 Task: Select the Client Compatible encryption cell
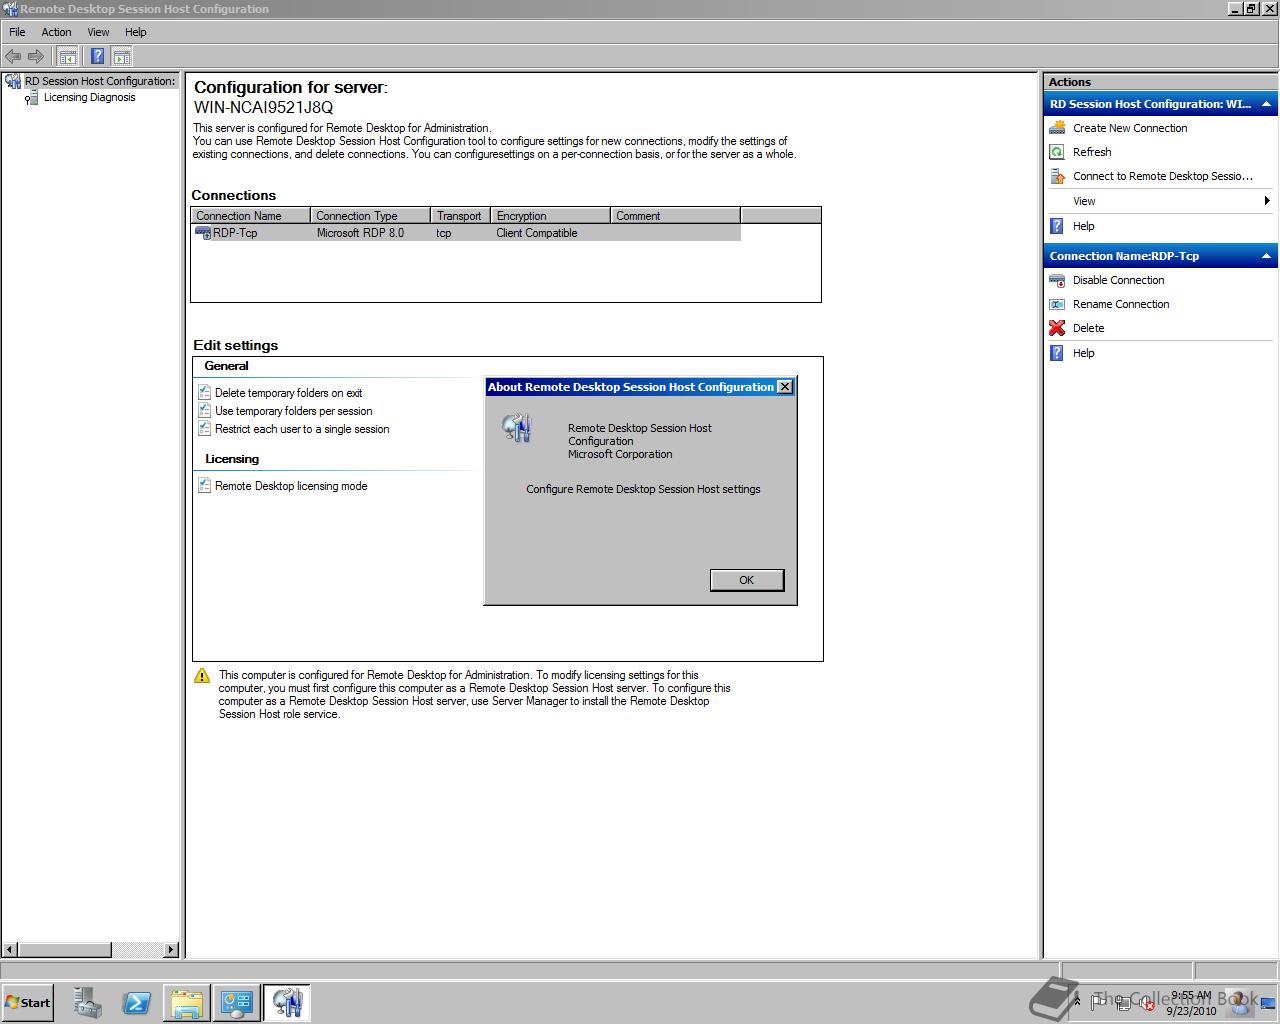pos(537,233)
